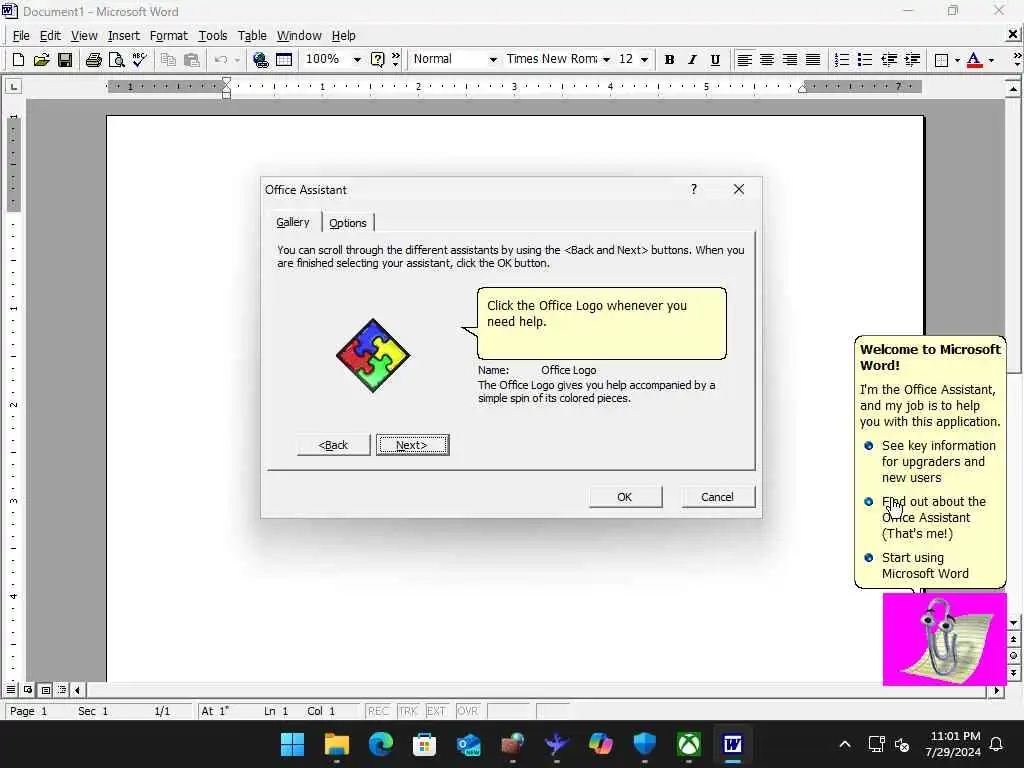1024x768 pixels.
Task: Click the tab stop type selector
Action: tap(14, 86)
